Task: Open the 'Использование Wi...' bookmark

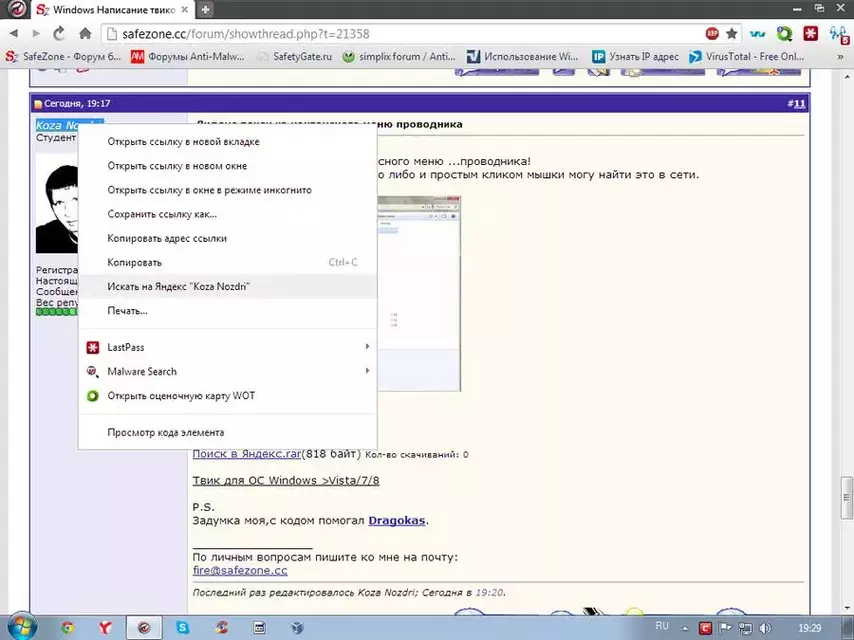Action: 522,56
